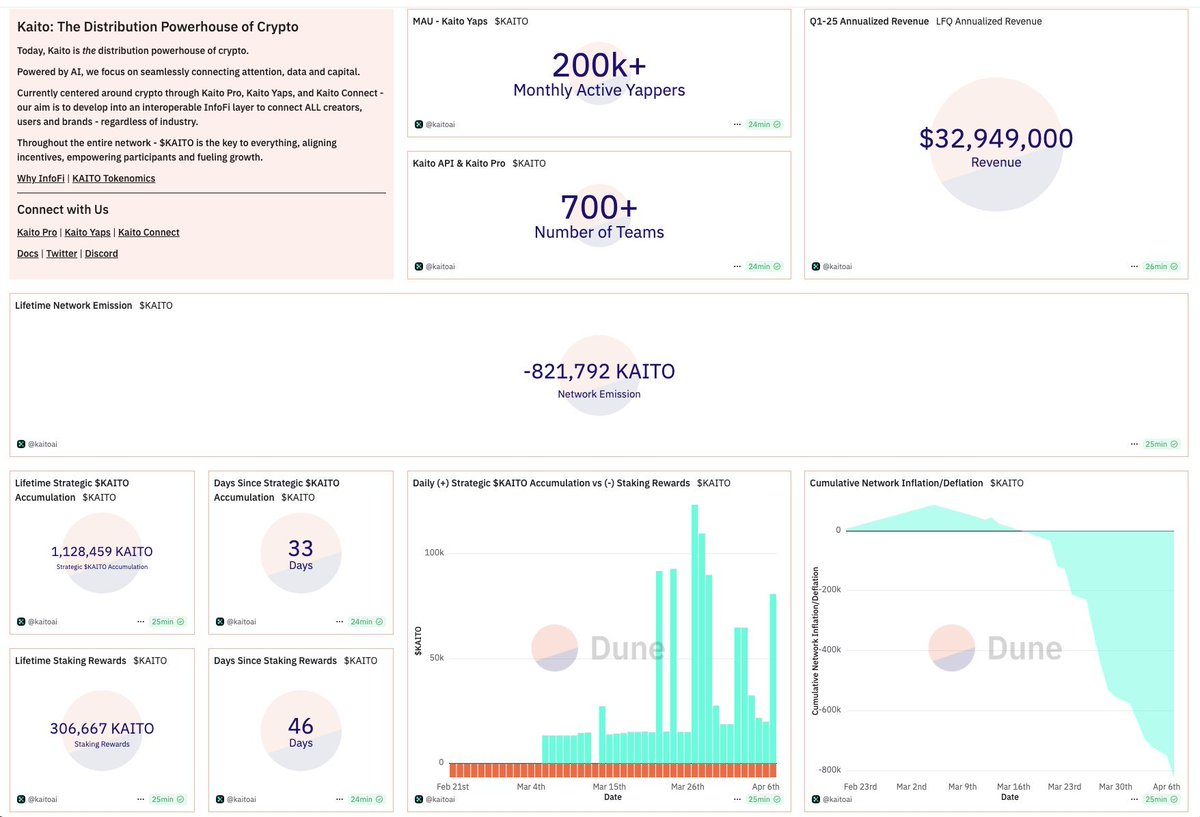Open the three-dot menu on Cumulative Network Inflation/Deflation chart
Image resolution: width=1200 pixels, height=817 pixels.
click(x=1134, y=799)
